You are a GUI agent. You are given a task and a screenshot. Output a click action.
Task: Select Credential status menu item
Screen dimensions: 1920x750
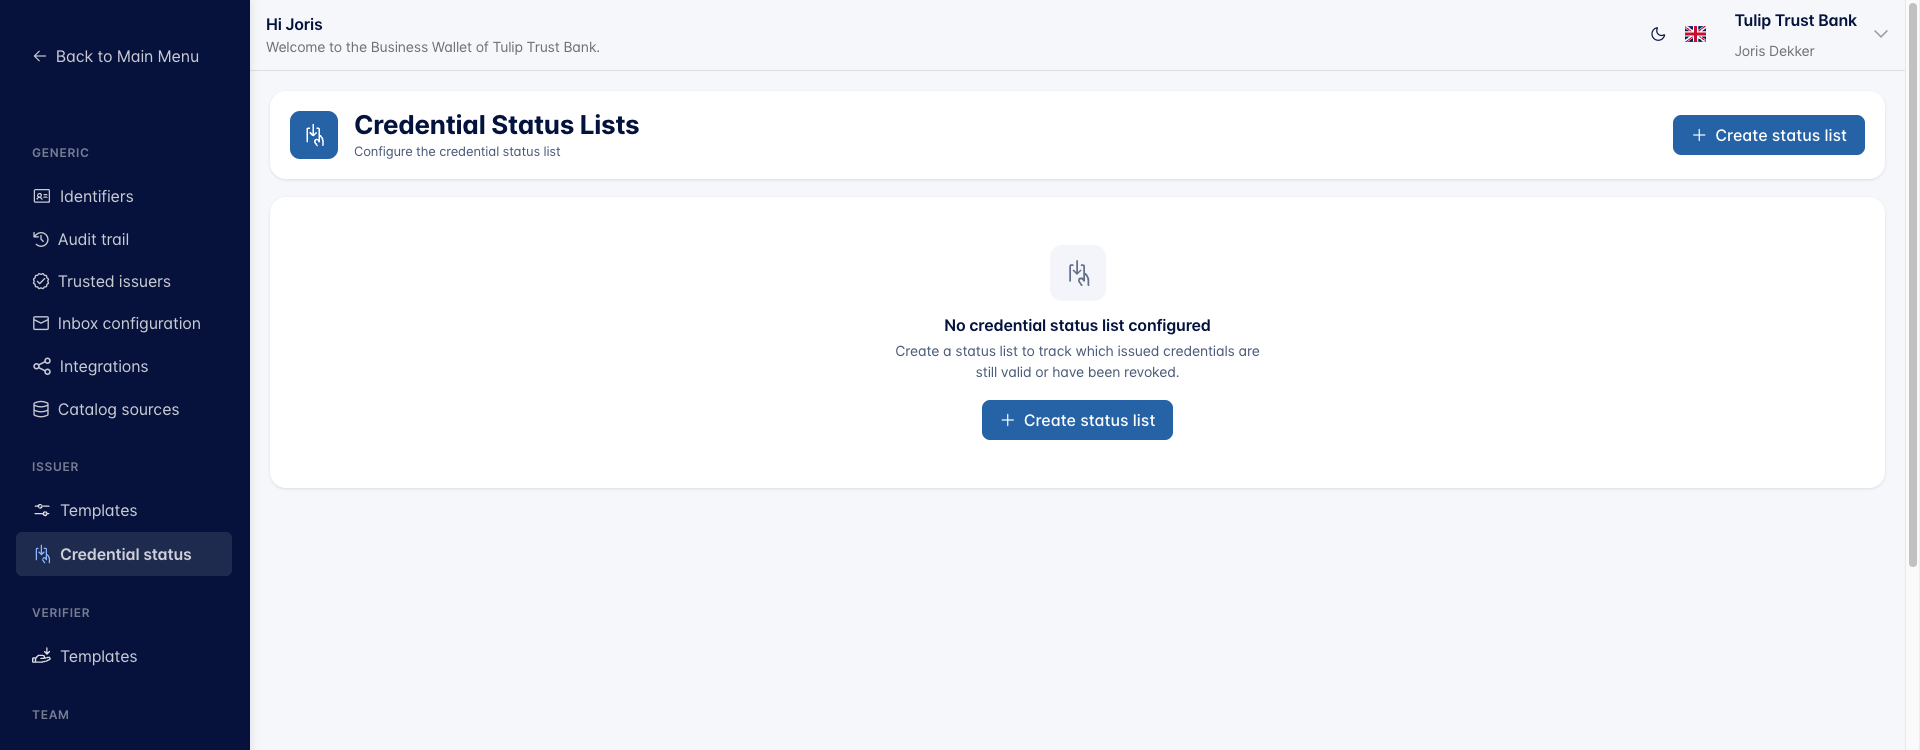coord(124,554)
